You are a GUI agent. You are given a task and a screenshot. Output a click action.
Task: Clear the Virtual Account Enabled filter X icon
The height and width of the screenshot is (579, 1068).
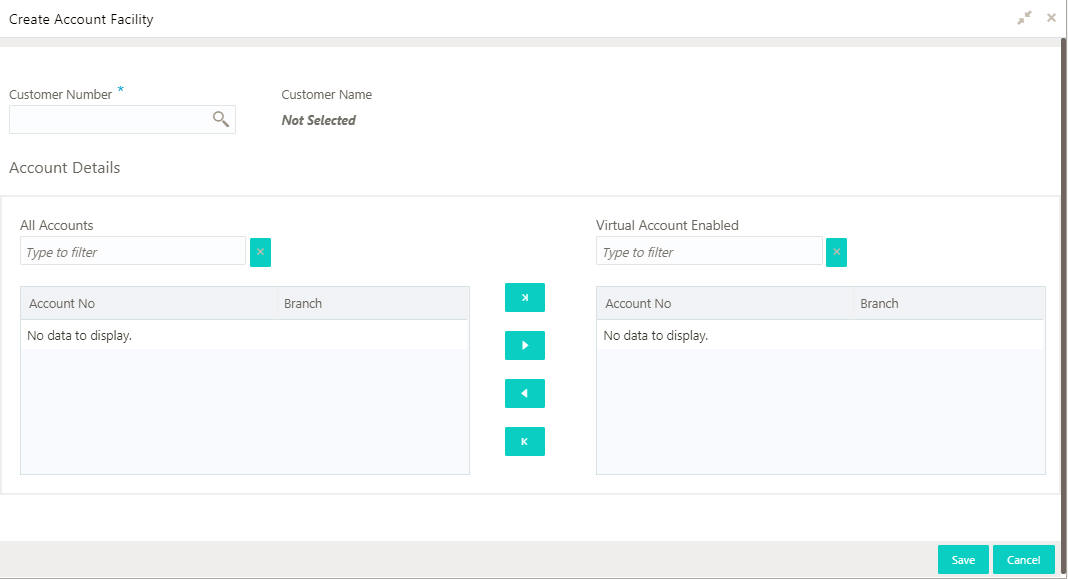point(836,252)
